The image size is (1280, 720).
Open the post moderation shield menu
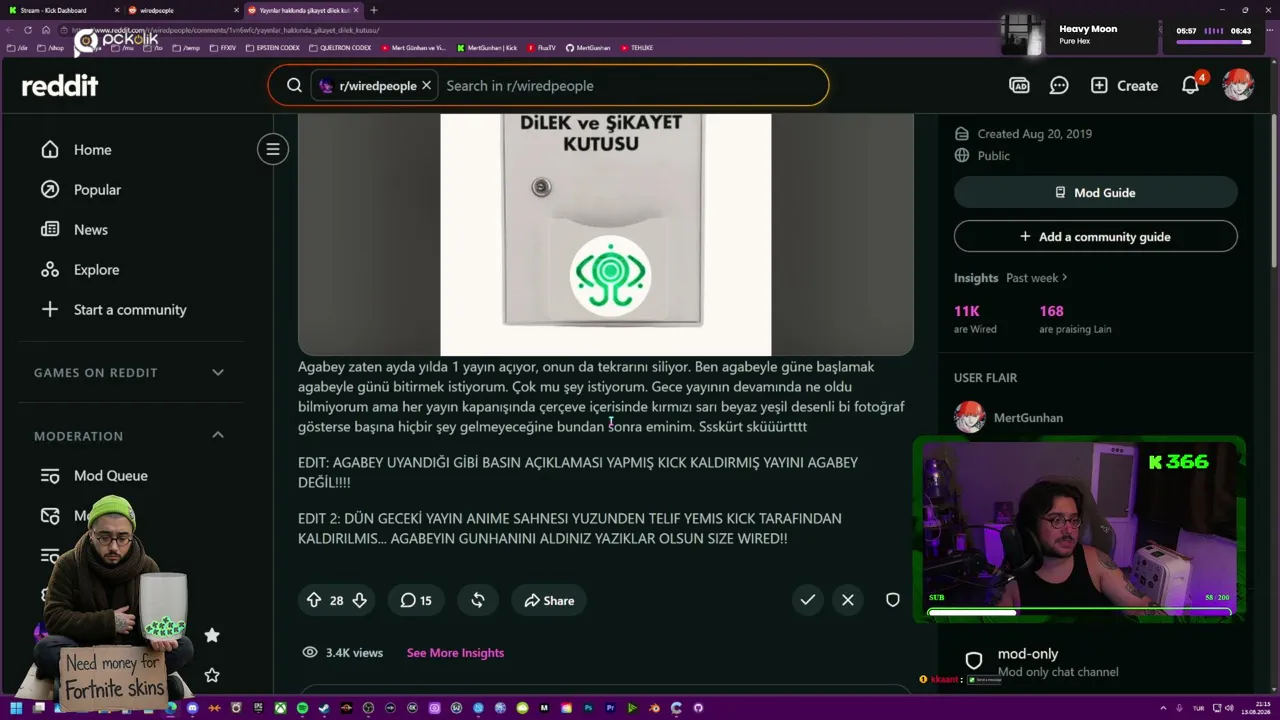pos(893,600)
